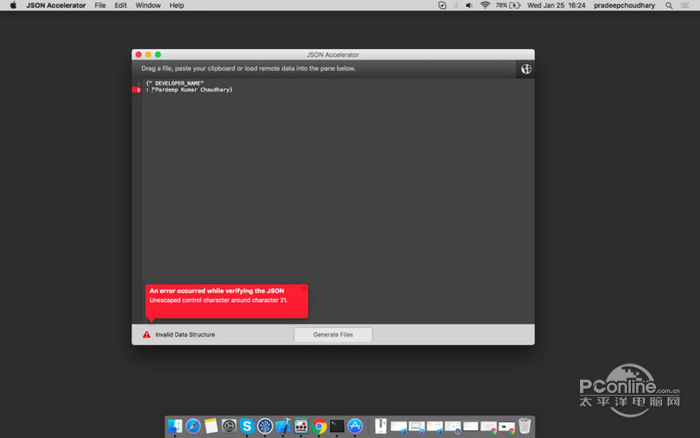Click the clock-like status icon in the menu bar
The height and width of the screenshot is (438, 700).
442,5
